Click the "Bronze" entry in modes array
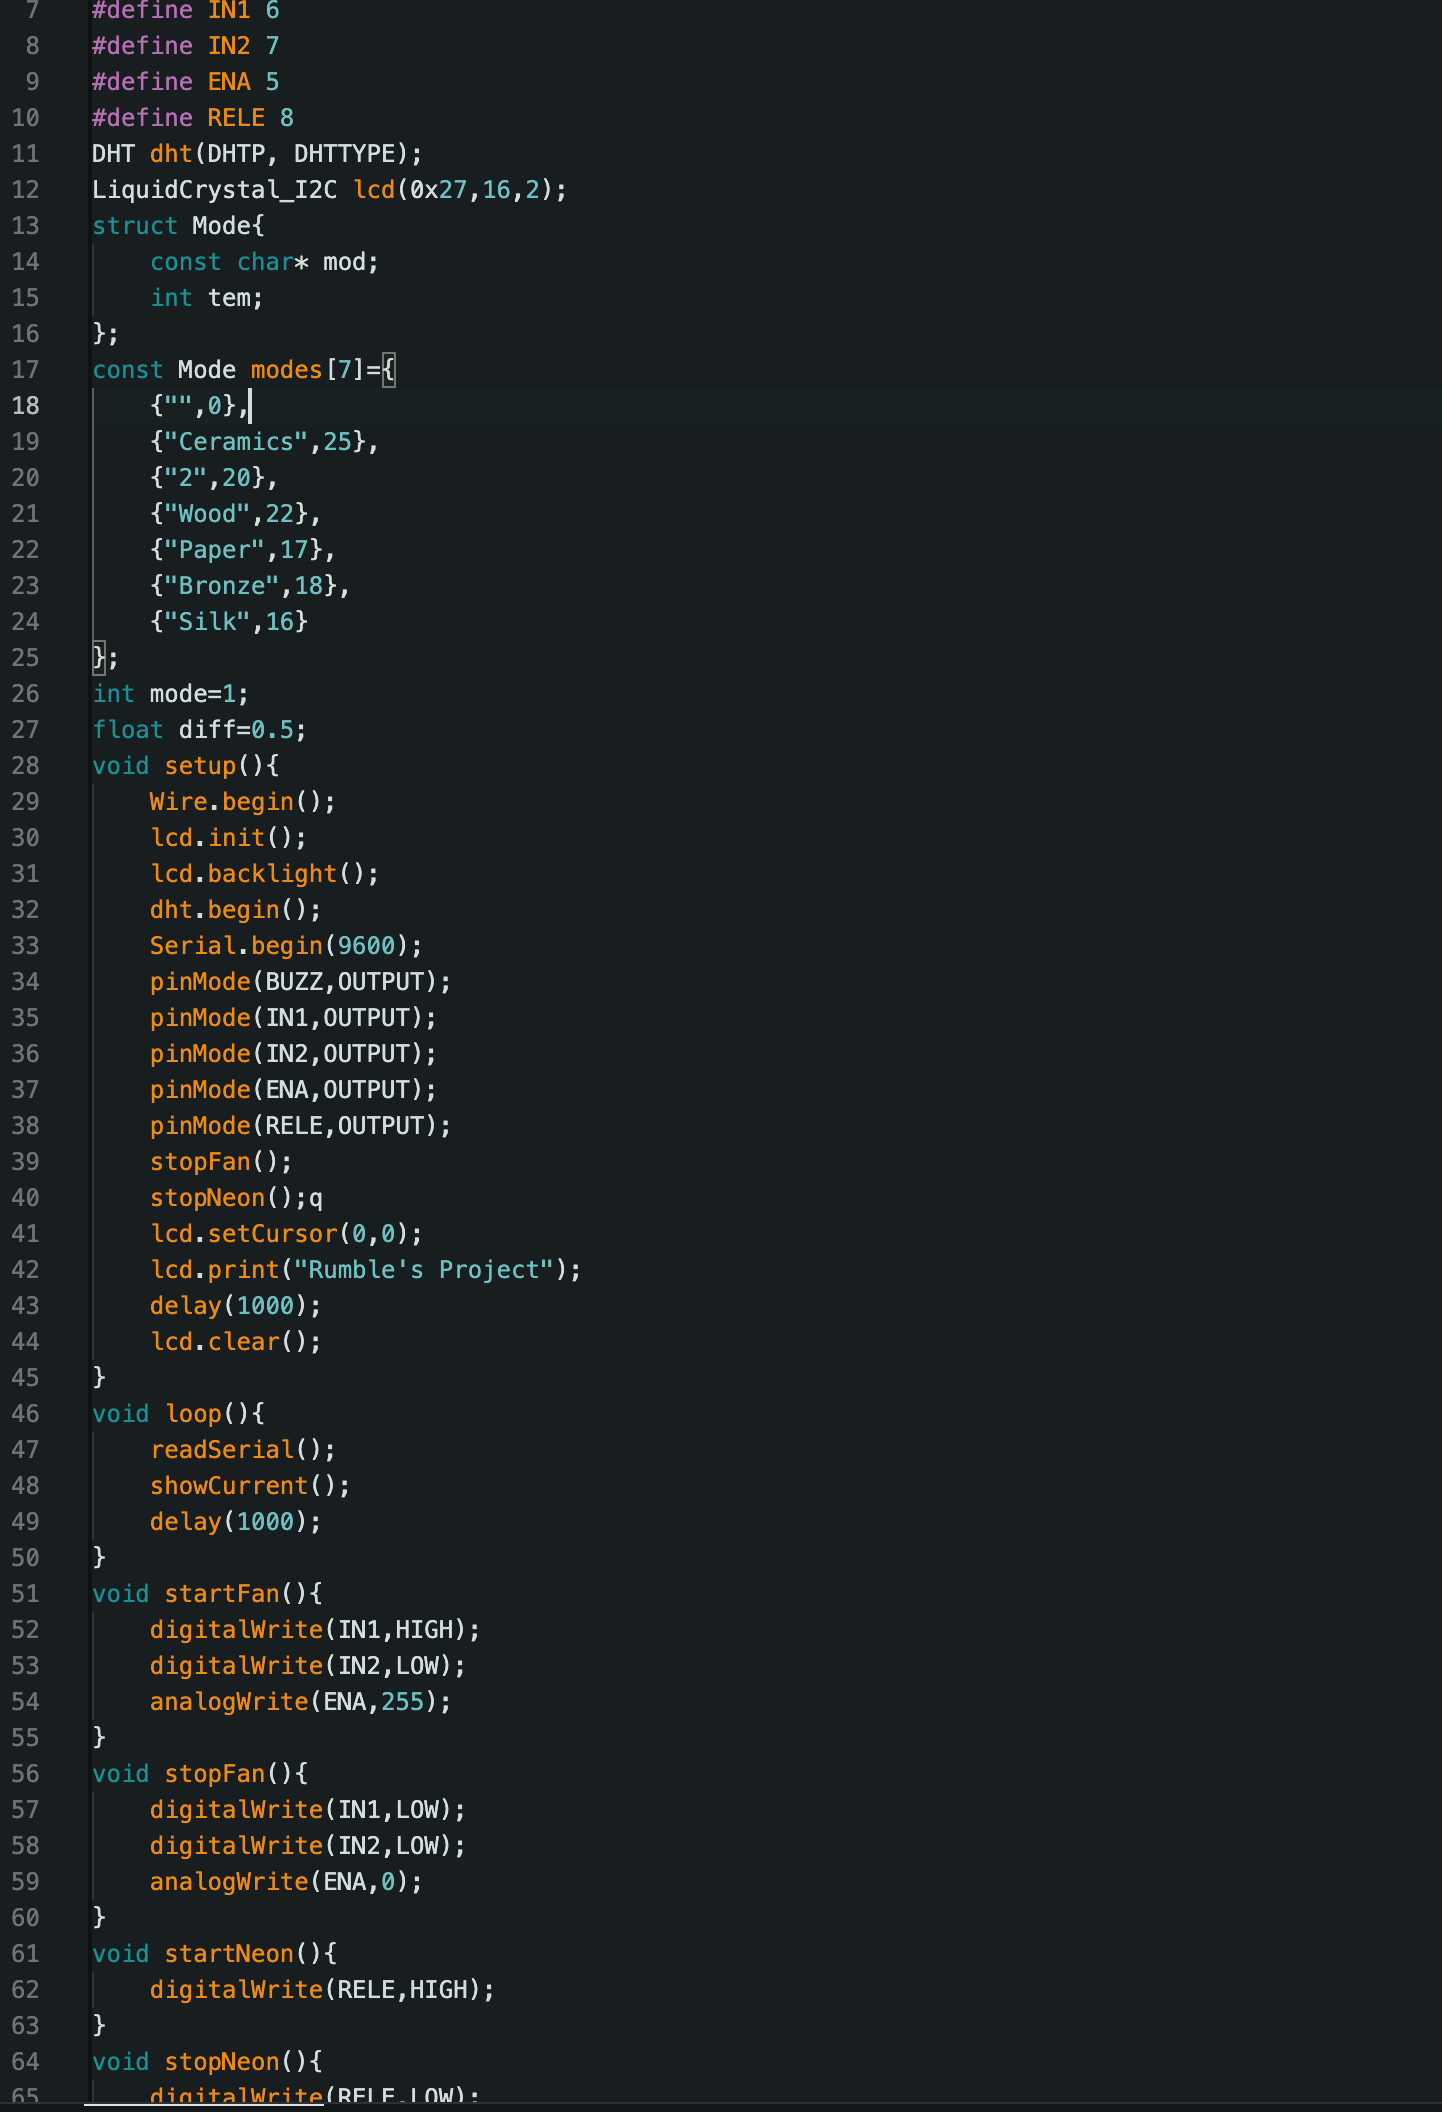Viewport: 1442px width, 2112px height. pyautogui.click(x=222, y=586)
